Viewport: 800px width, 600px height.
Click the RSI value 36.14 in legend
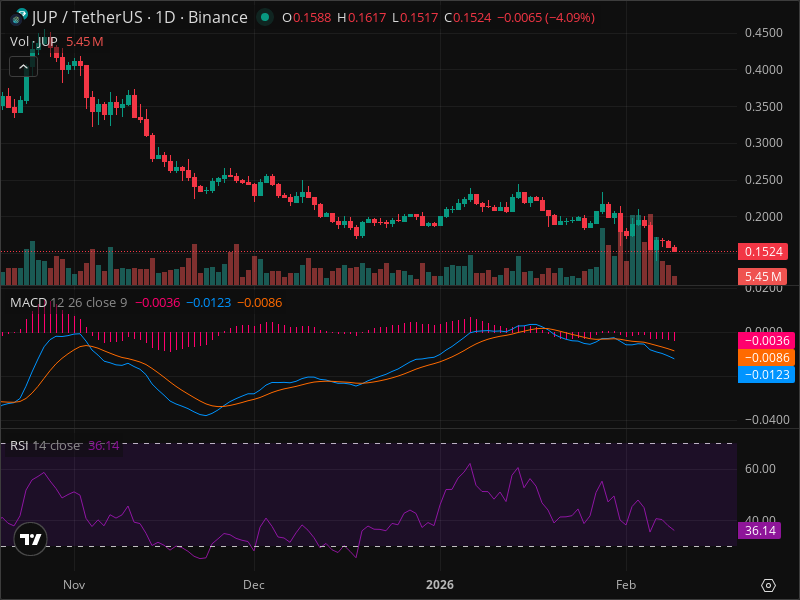tap(104, 446)
